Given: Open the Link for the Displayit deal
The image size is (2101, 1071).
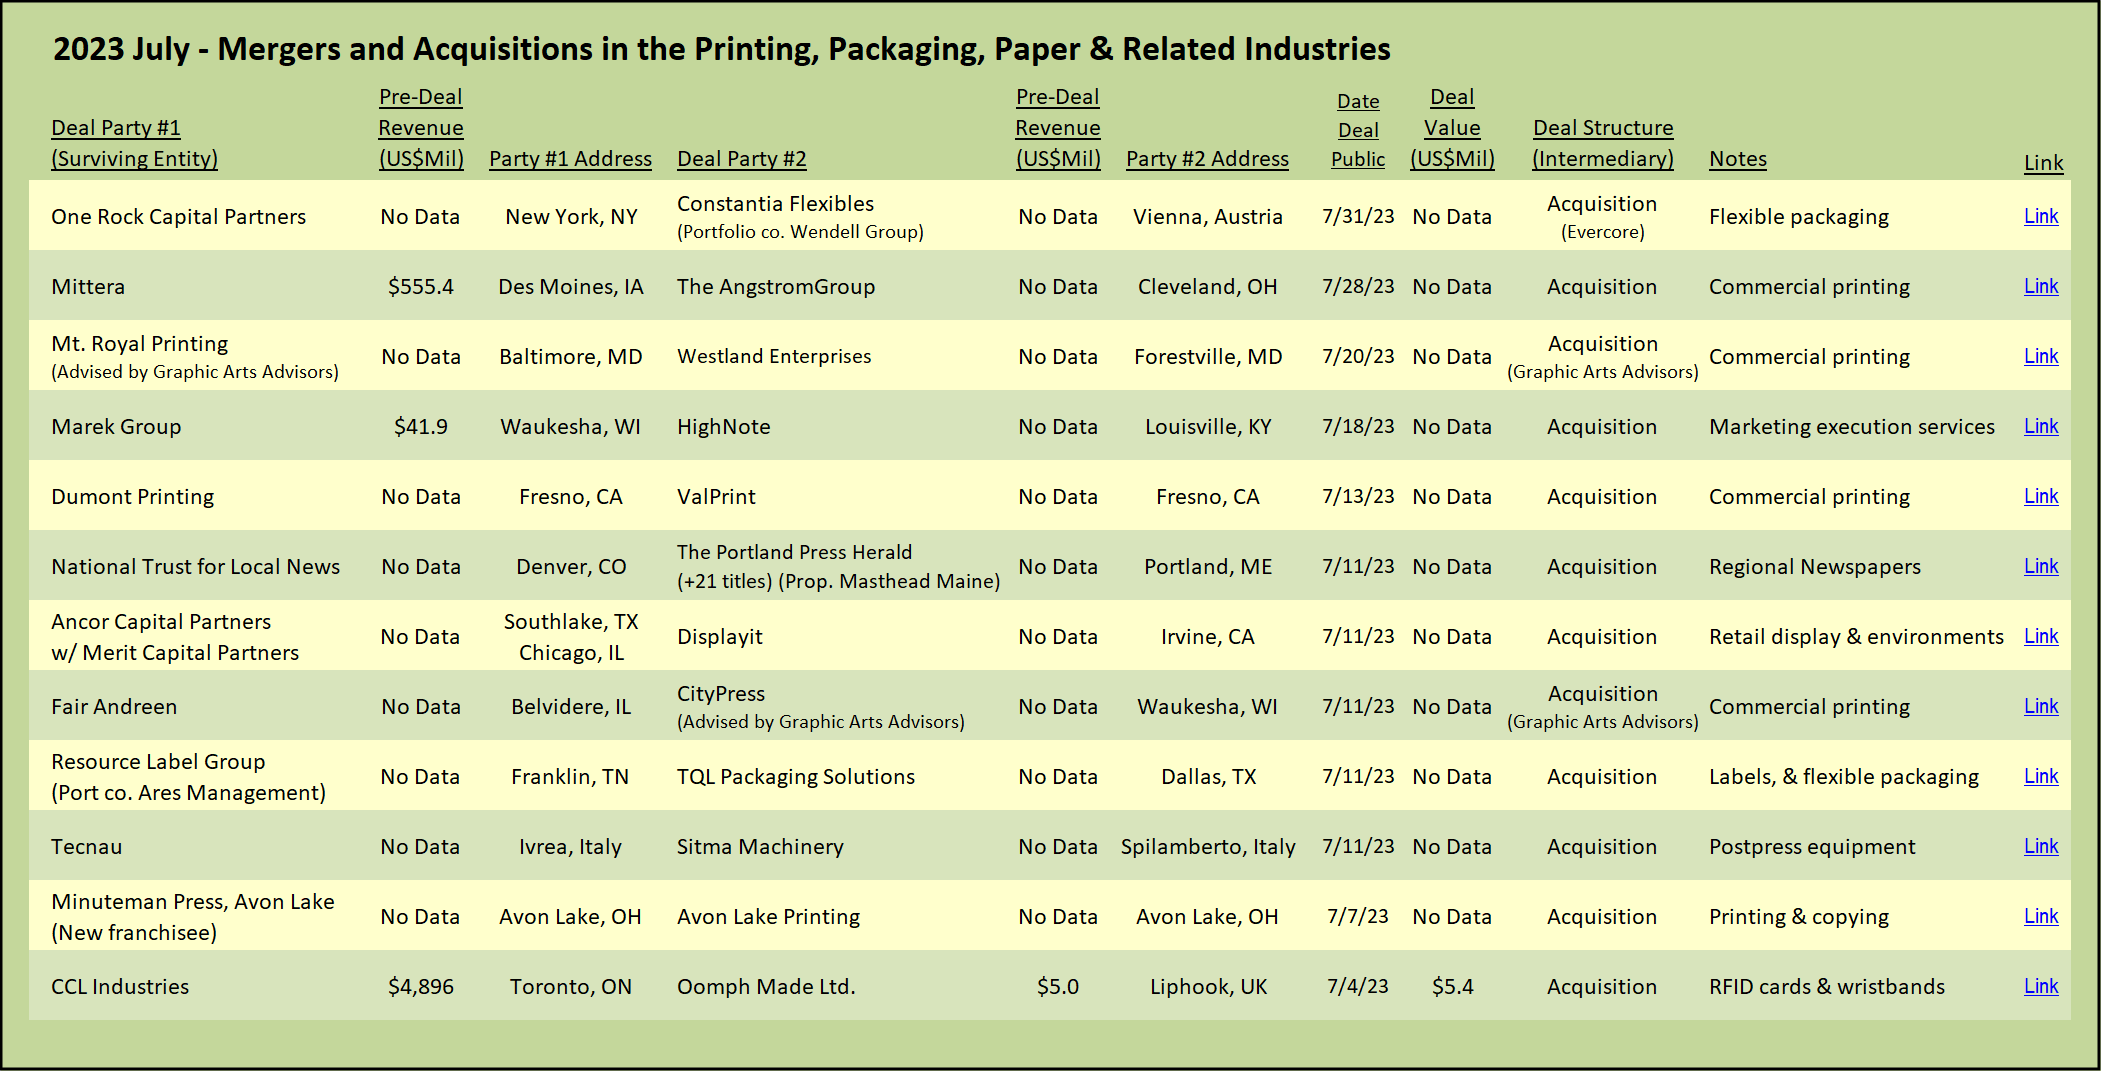Looking at the screenshot, I should tap(2040, 636).
